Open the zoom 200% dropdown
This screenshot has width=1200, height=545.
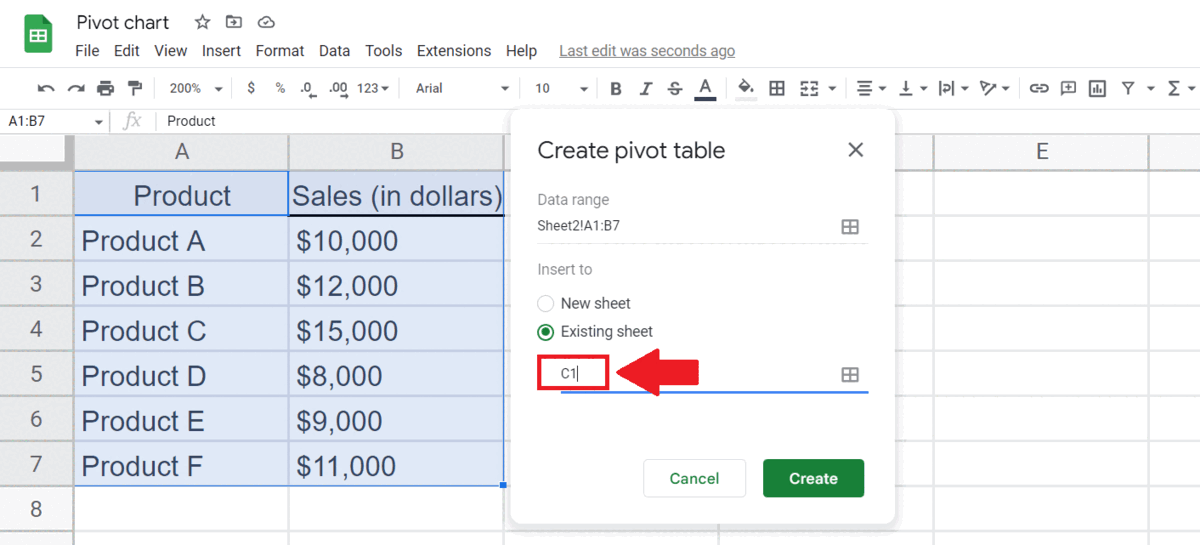coord(197,88)
